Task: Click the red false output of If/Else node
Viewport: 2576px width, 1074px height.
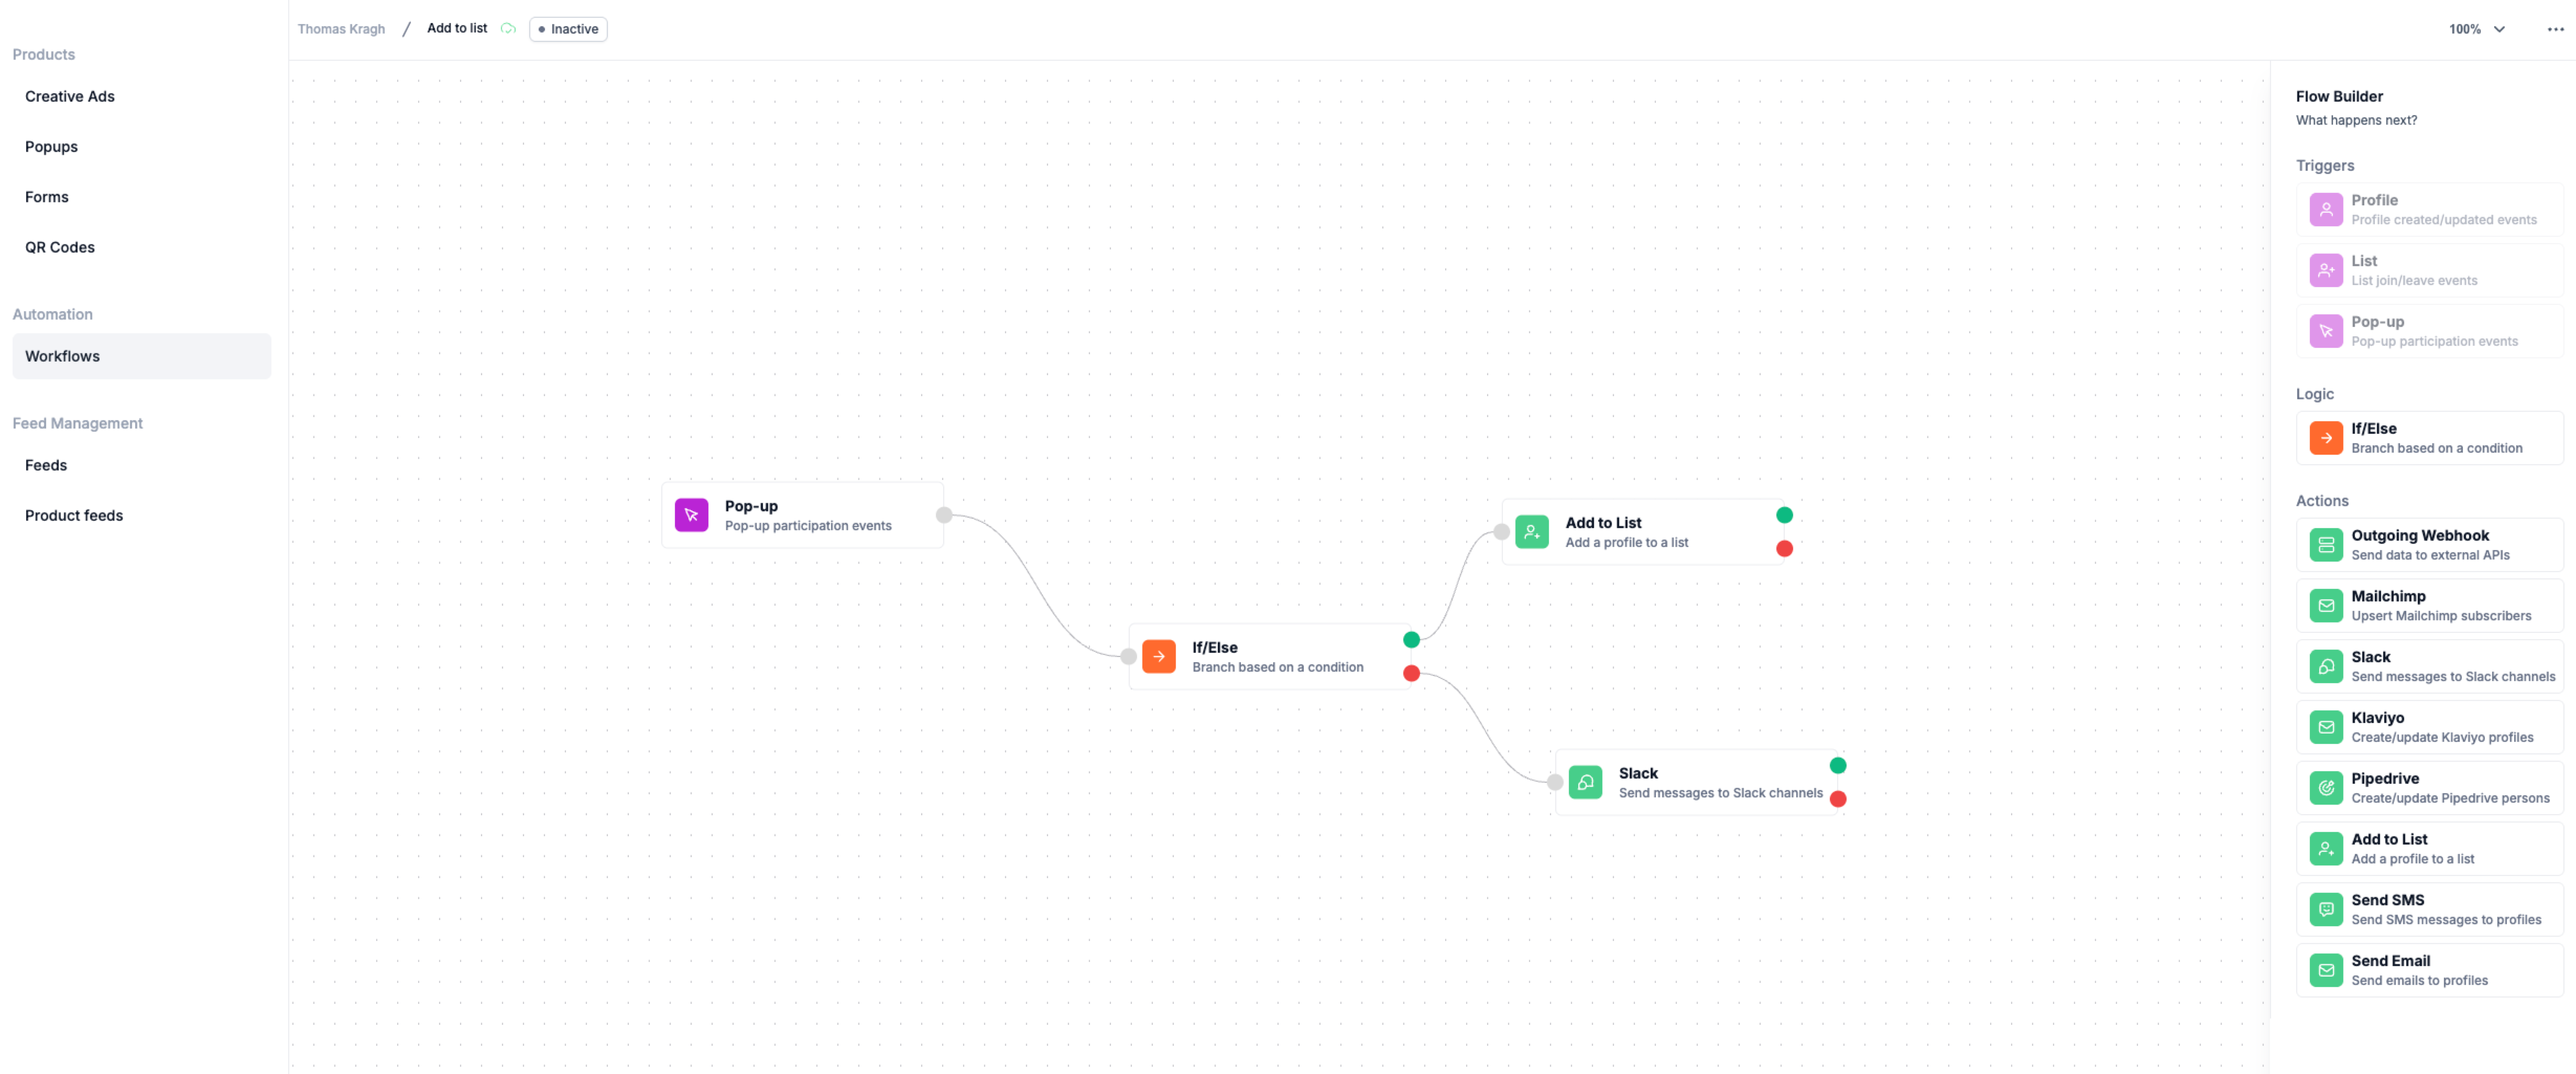Action: pyautogui.click(x=1411, y=673)
